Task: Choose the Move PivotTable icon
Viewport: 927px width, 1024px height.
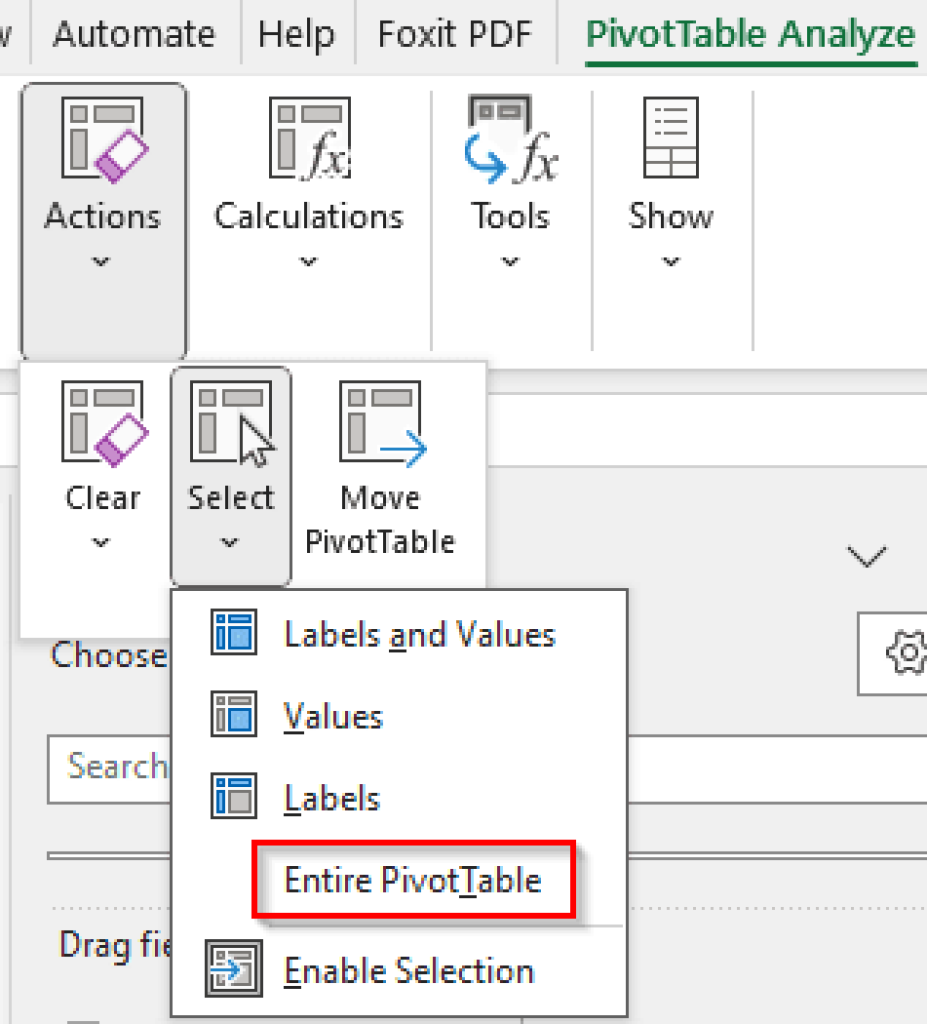Action: pyautogui.click(x=380, y=420)
